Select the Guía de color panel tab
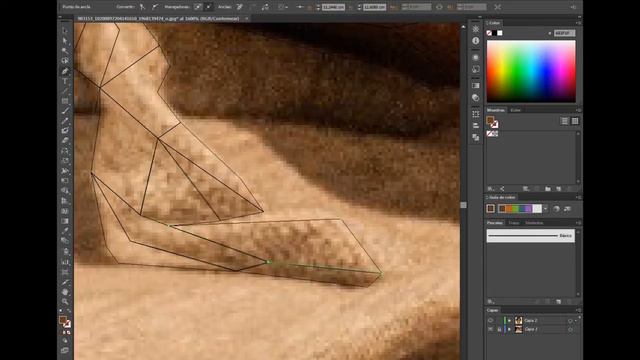The width and height of the screenshot is (640, 360). tap(502, 198)
